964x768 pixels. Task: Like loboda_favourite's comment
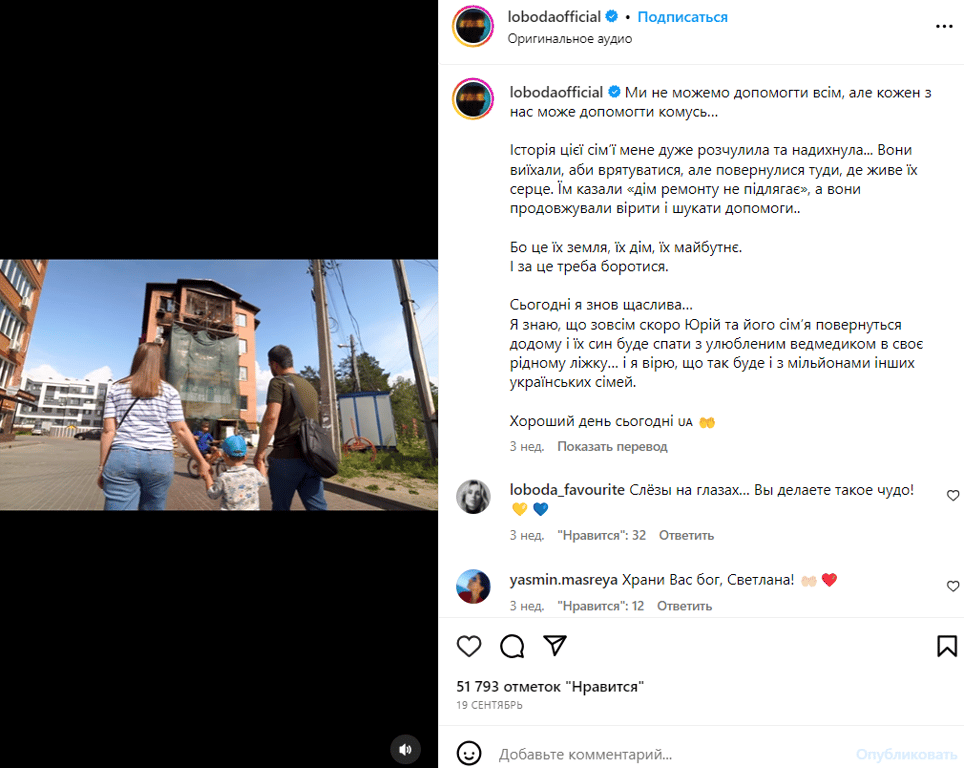point(952,495)
